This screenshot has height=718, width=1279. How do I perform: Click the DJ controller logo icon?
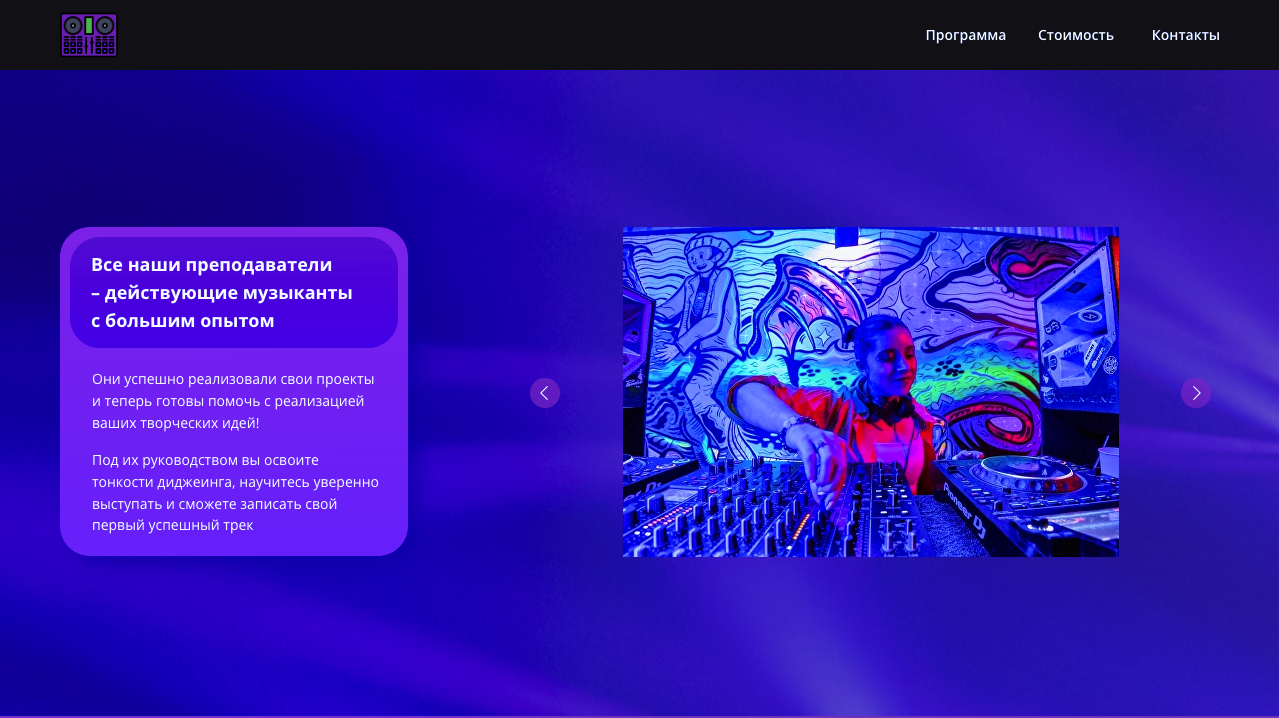(89, 35)
